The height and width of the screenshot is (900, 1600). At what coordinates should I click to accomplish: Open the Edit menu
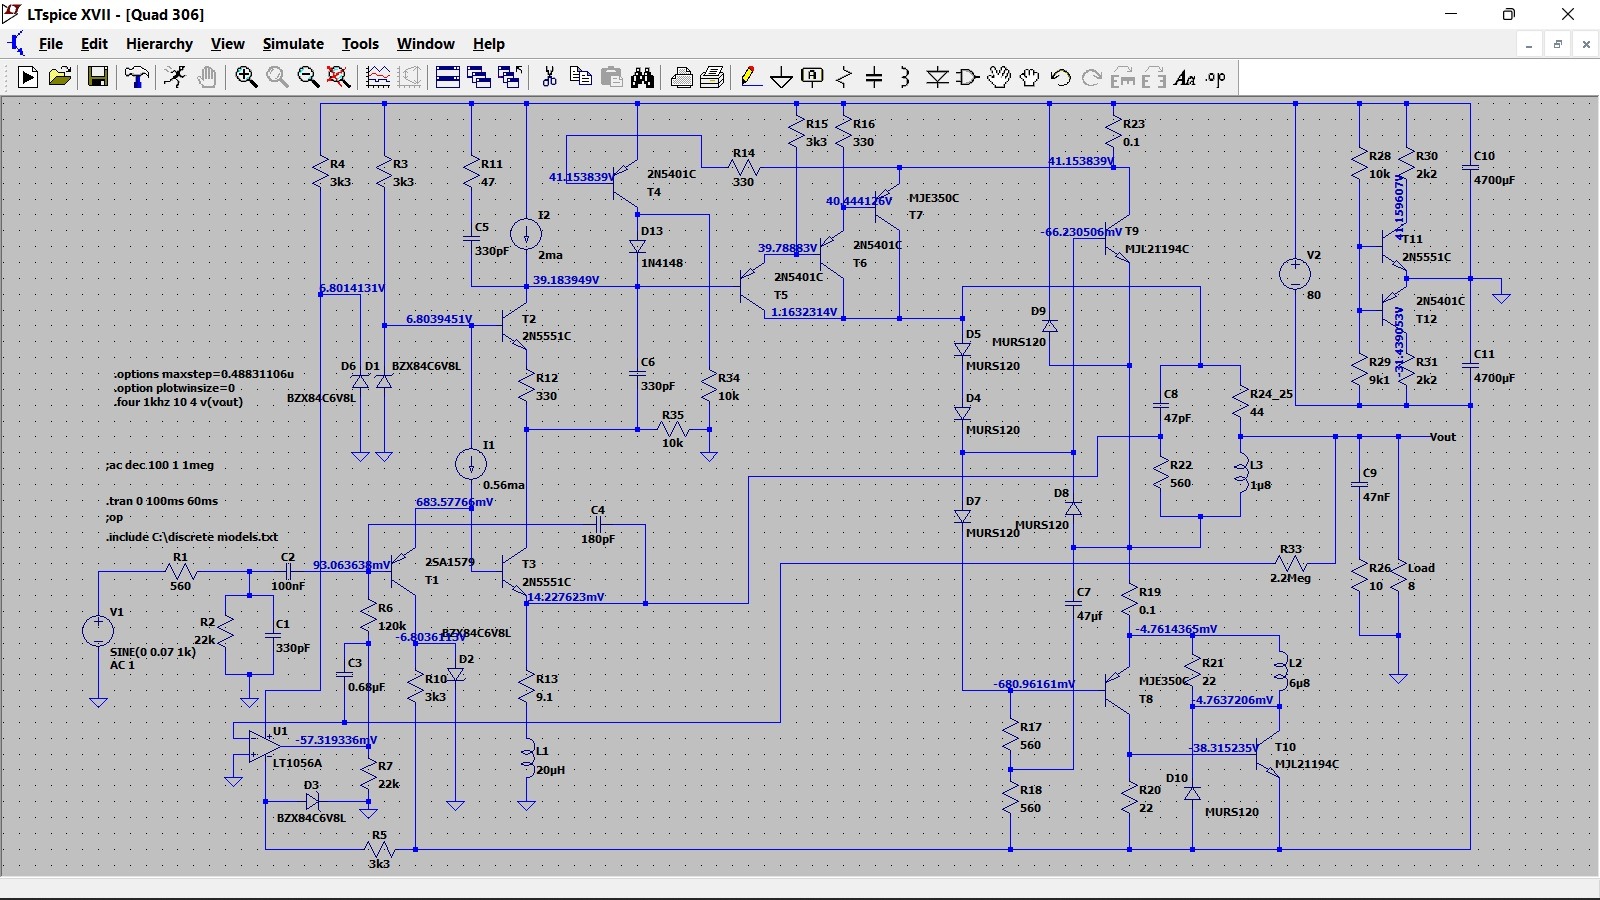coord(94,44)
